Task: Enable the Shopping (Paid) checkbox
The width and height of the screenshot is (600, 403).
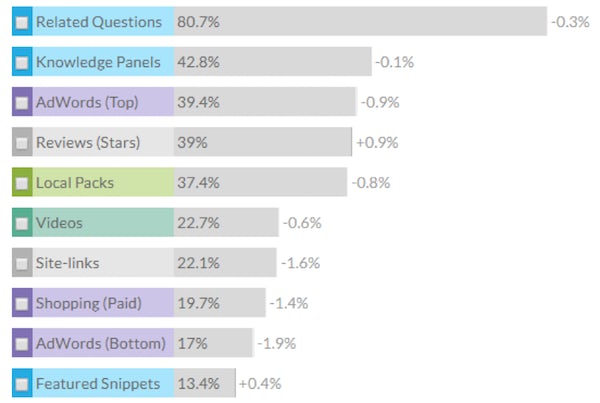Action: pos(22,304)
